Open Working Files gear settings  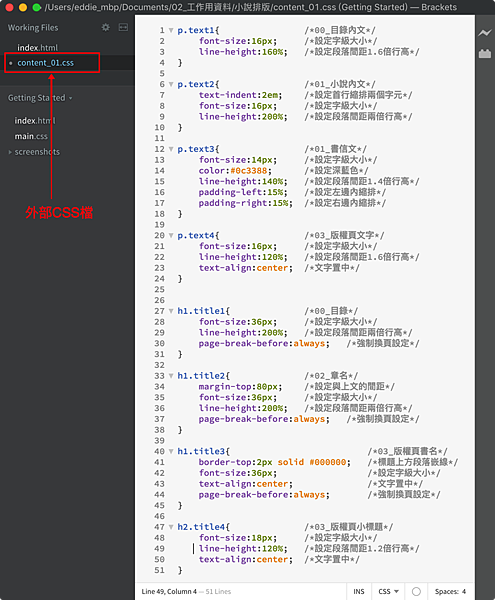pyautogui.click(x=105, y=27)
